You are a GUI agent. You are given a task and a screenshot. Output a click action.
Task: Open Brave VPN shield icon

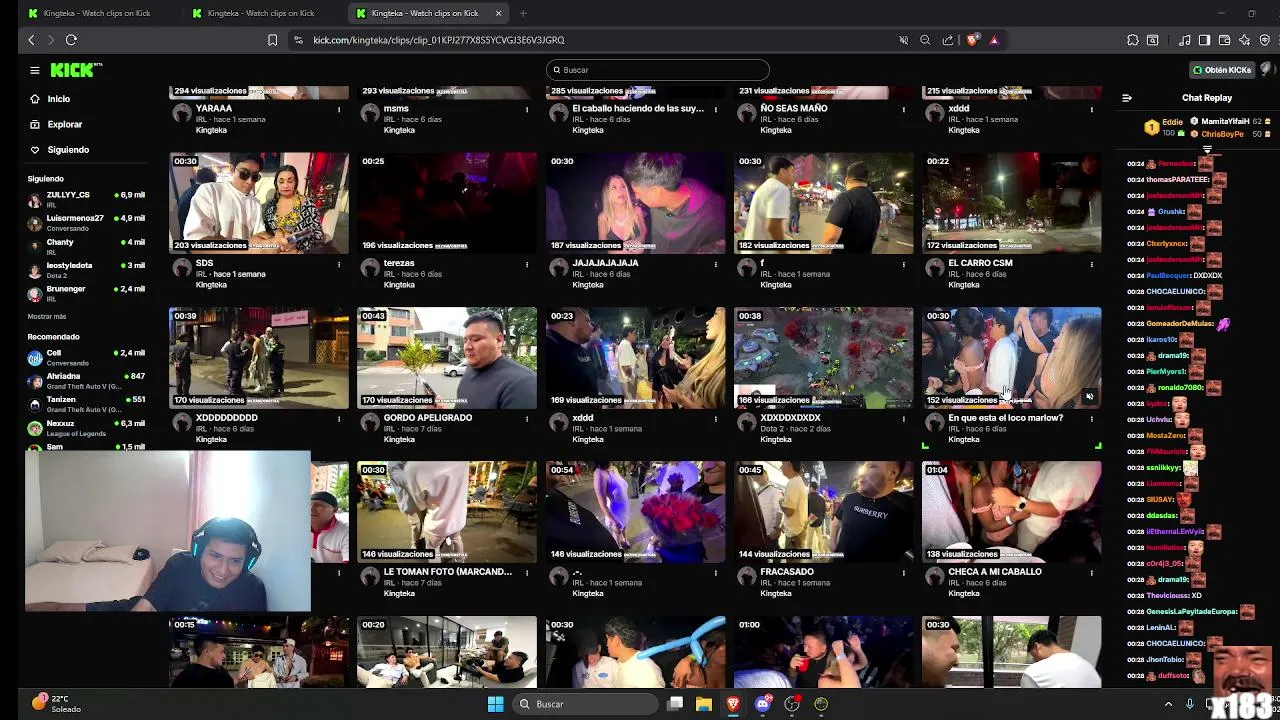1264,40
